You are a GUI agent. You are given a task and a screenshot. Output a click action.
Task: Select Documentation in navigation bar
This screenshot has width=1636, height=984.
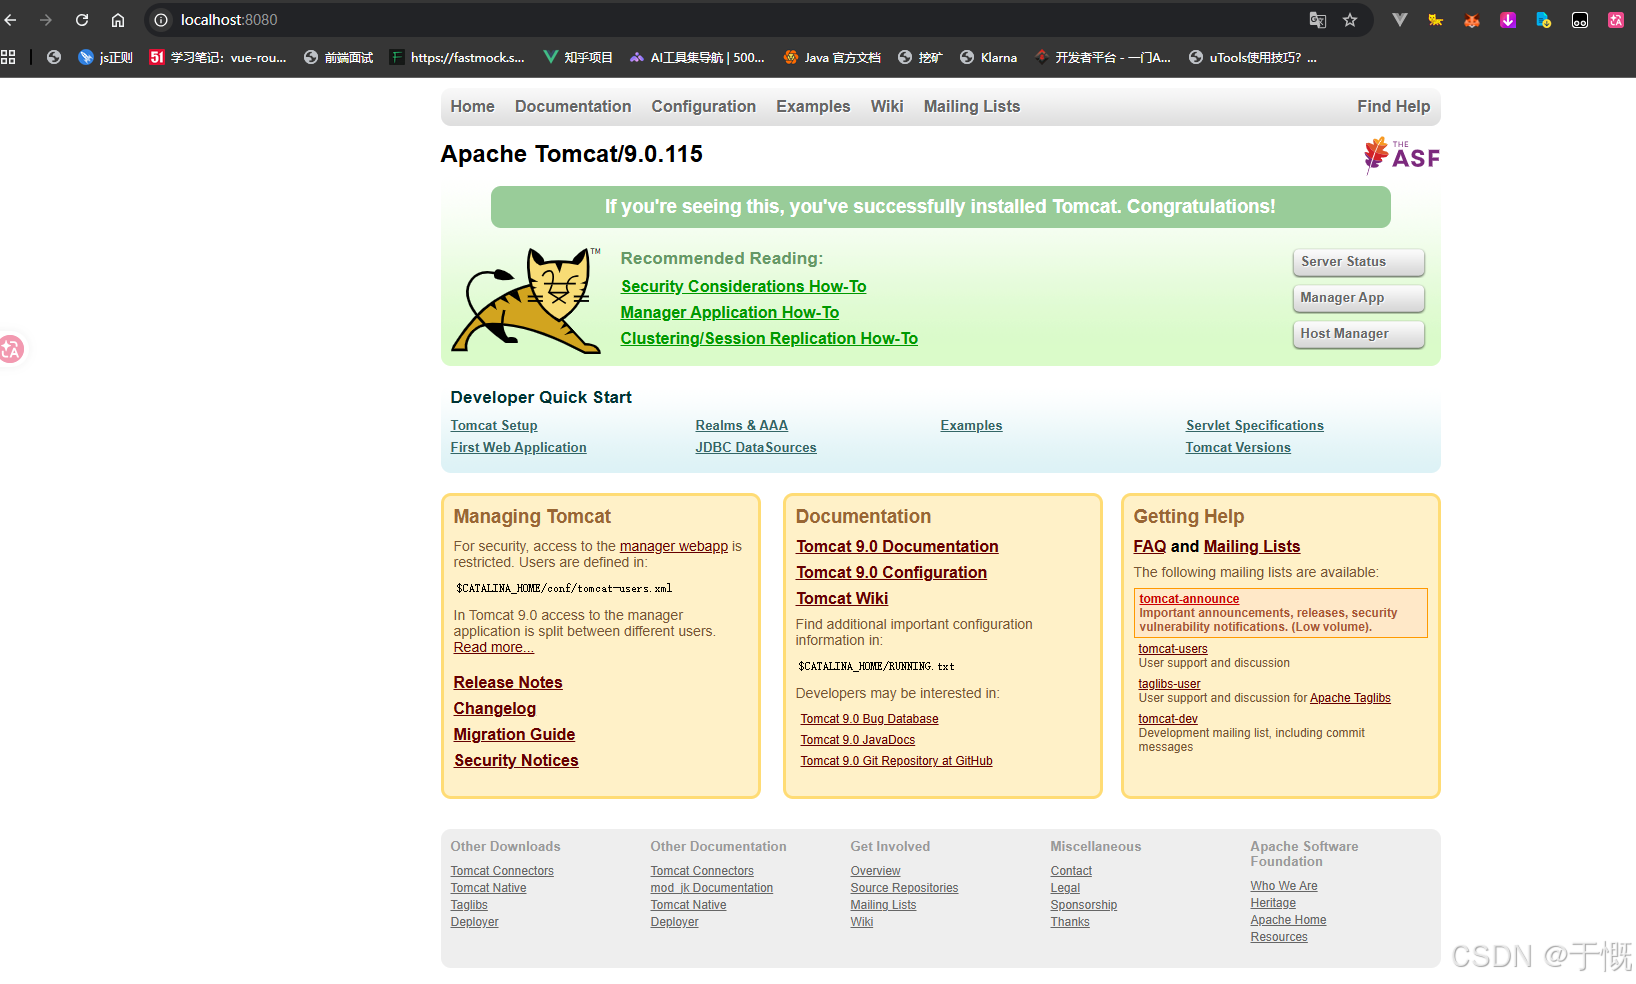(573, 106)
